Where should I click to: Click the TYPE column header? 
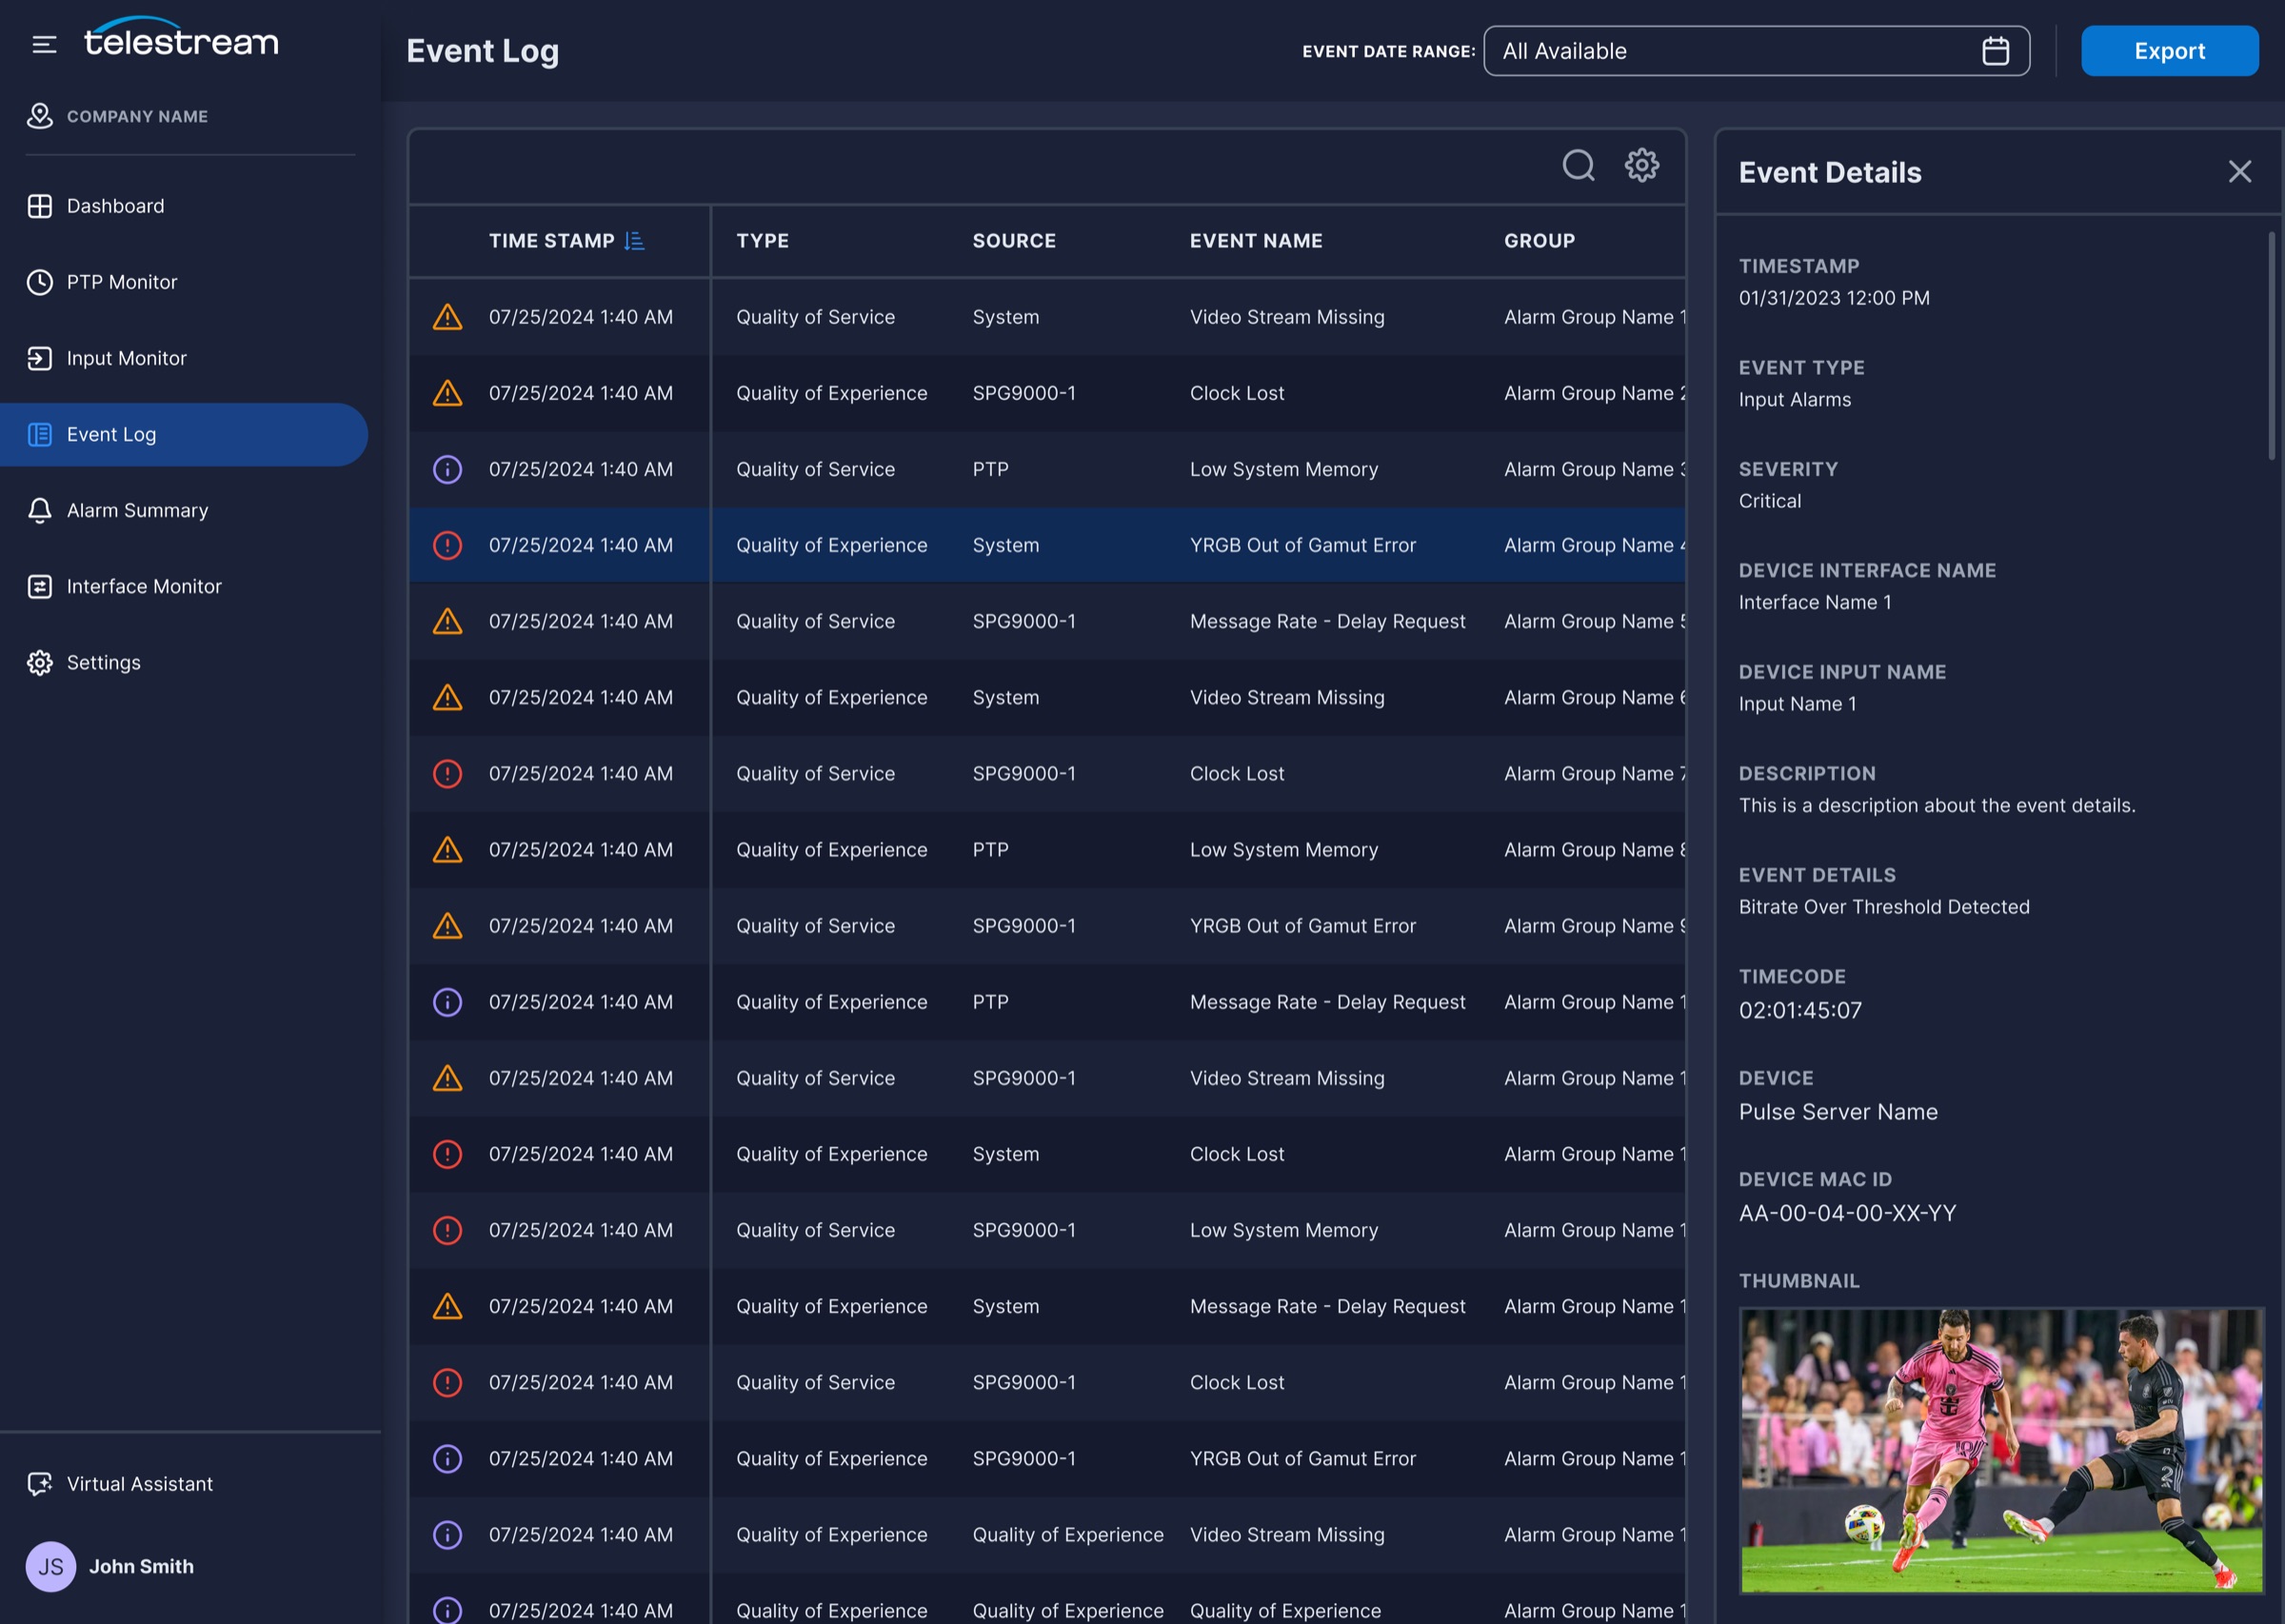(762, 241)
